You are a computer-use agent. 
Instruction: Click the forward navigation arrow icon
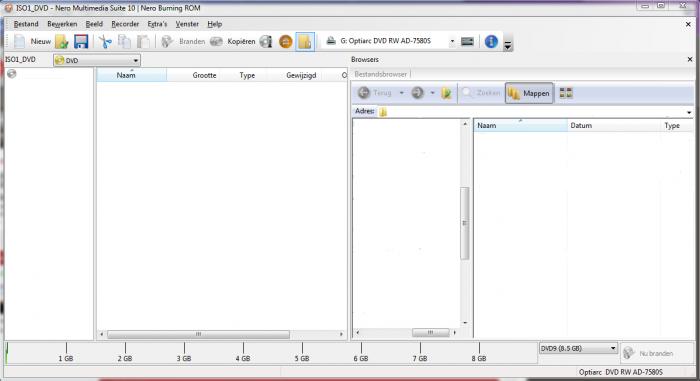[417, 93]
